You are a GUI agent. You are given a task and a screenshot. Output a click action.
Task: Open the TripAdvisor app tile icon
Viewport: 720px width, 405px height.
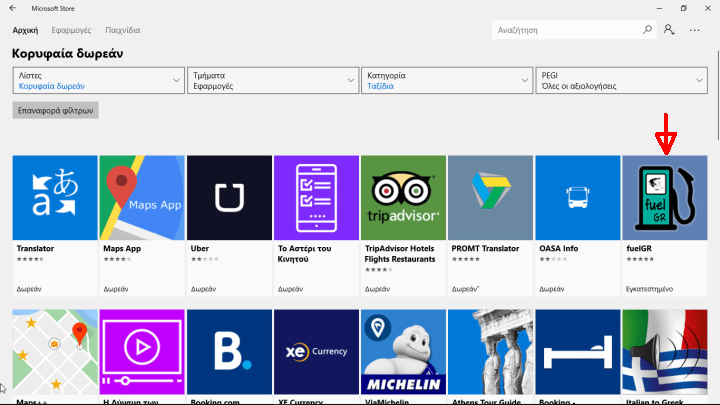tap(403, 197)
